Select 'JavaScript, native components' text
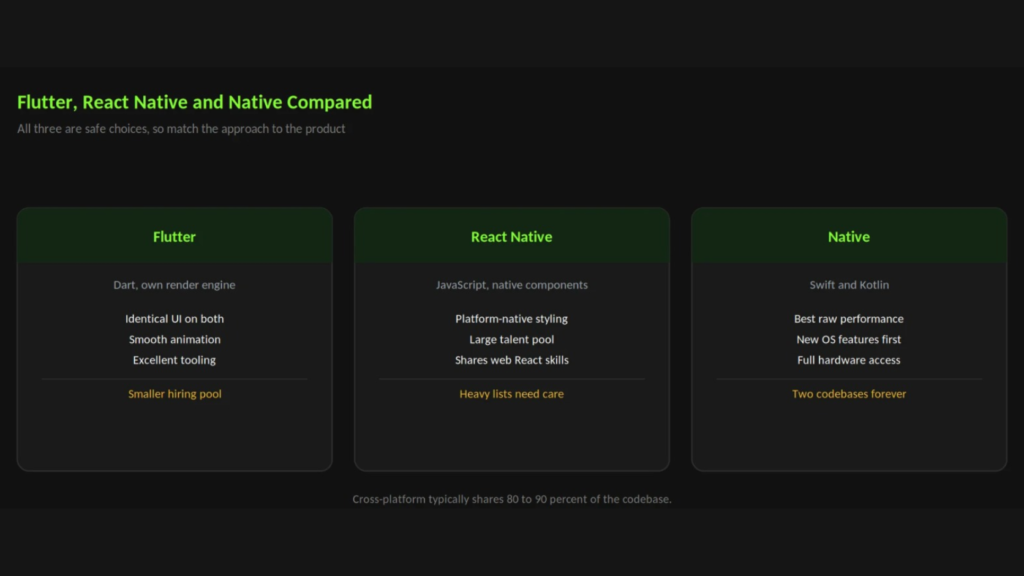 coord(511,285)
